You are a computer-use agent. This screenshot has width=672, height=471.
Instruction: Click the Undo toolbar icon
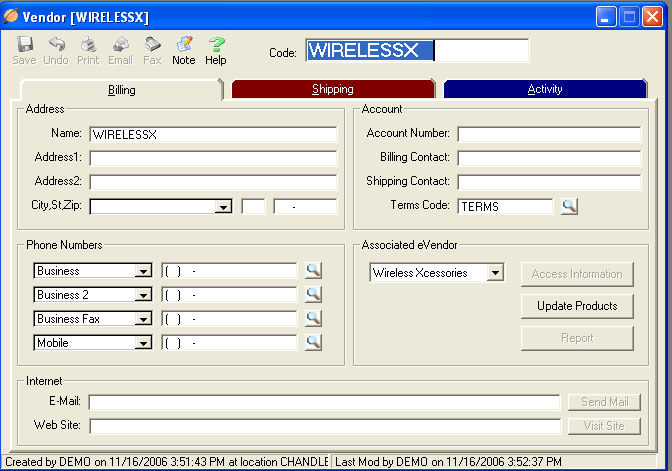coord(56,51)
